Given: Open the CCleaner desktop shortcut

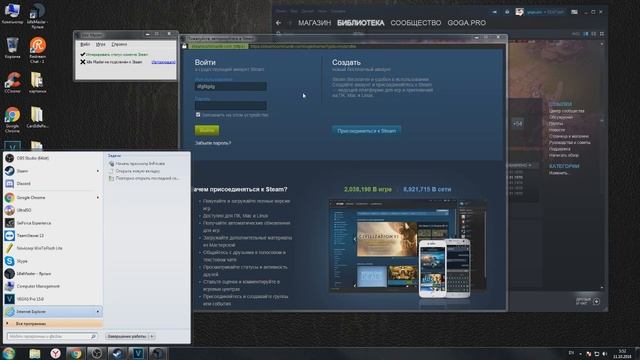Looking at the screenshot, I should pyautogui.click(x=12, y=82).
